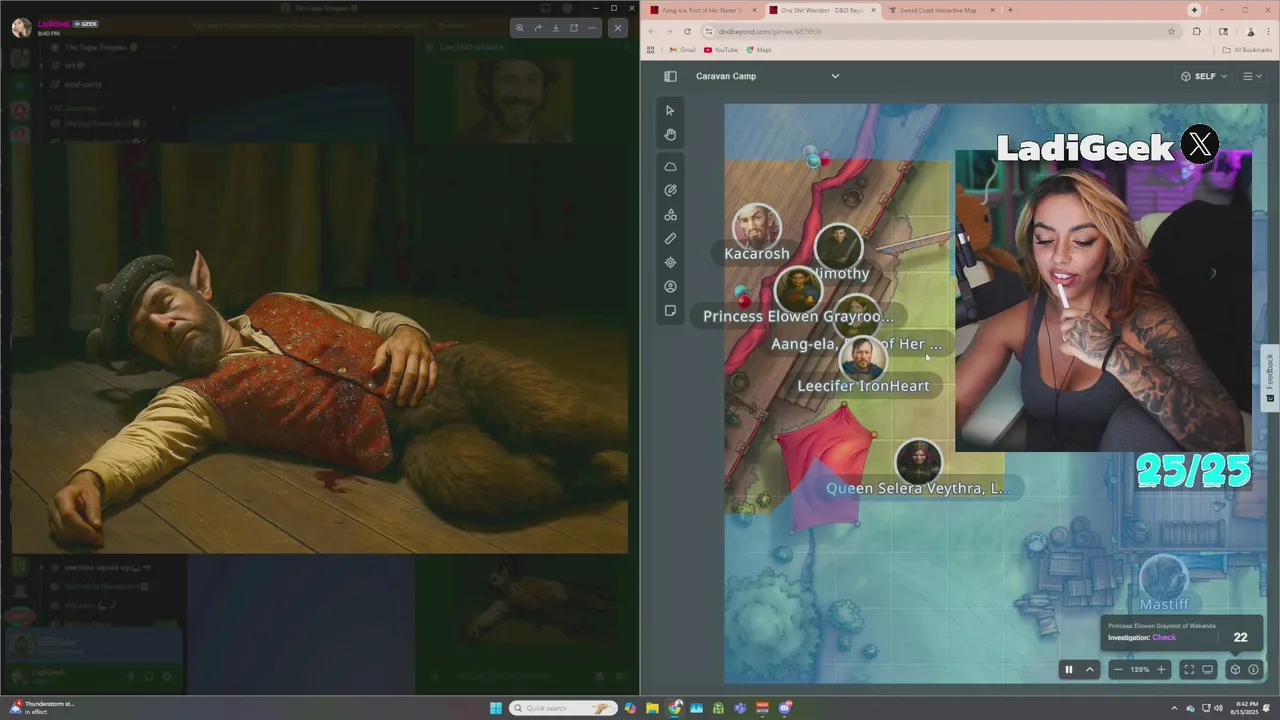The image size is (1280, 720).
Task: Open the notes tool in map toolbar
Action: pos(670,311)
